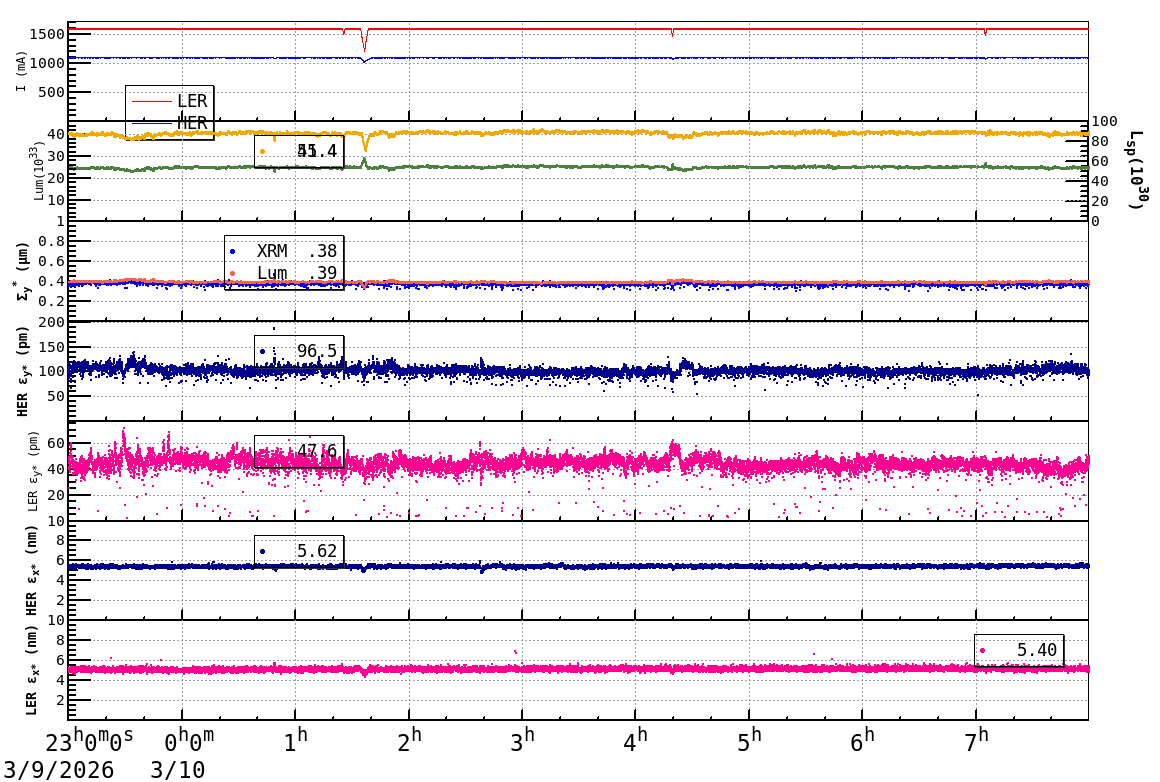Click the 0h0m time axis label
Screen dimensions: 1160x782
[x=189, y=741]
